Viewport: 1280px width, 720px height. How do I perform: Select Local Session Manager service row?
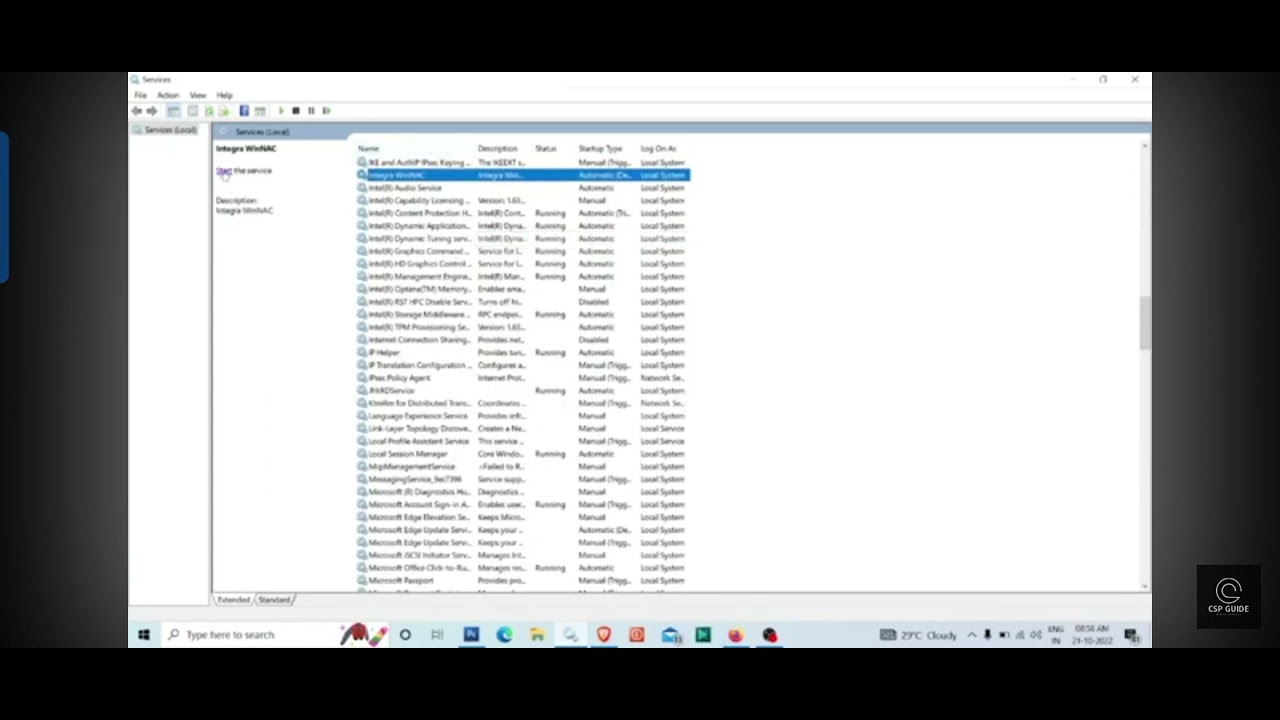pos(523,454)
